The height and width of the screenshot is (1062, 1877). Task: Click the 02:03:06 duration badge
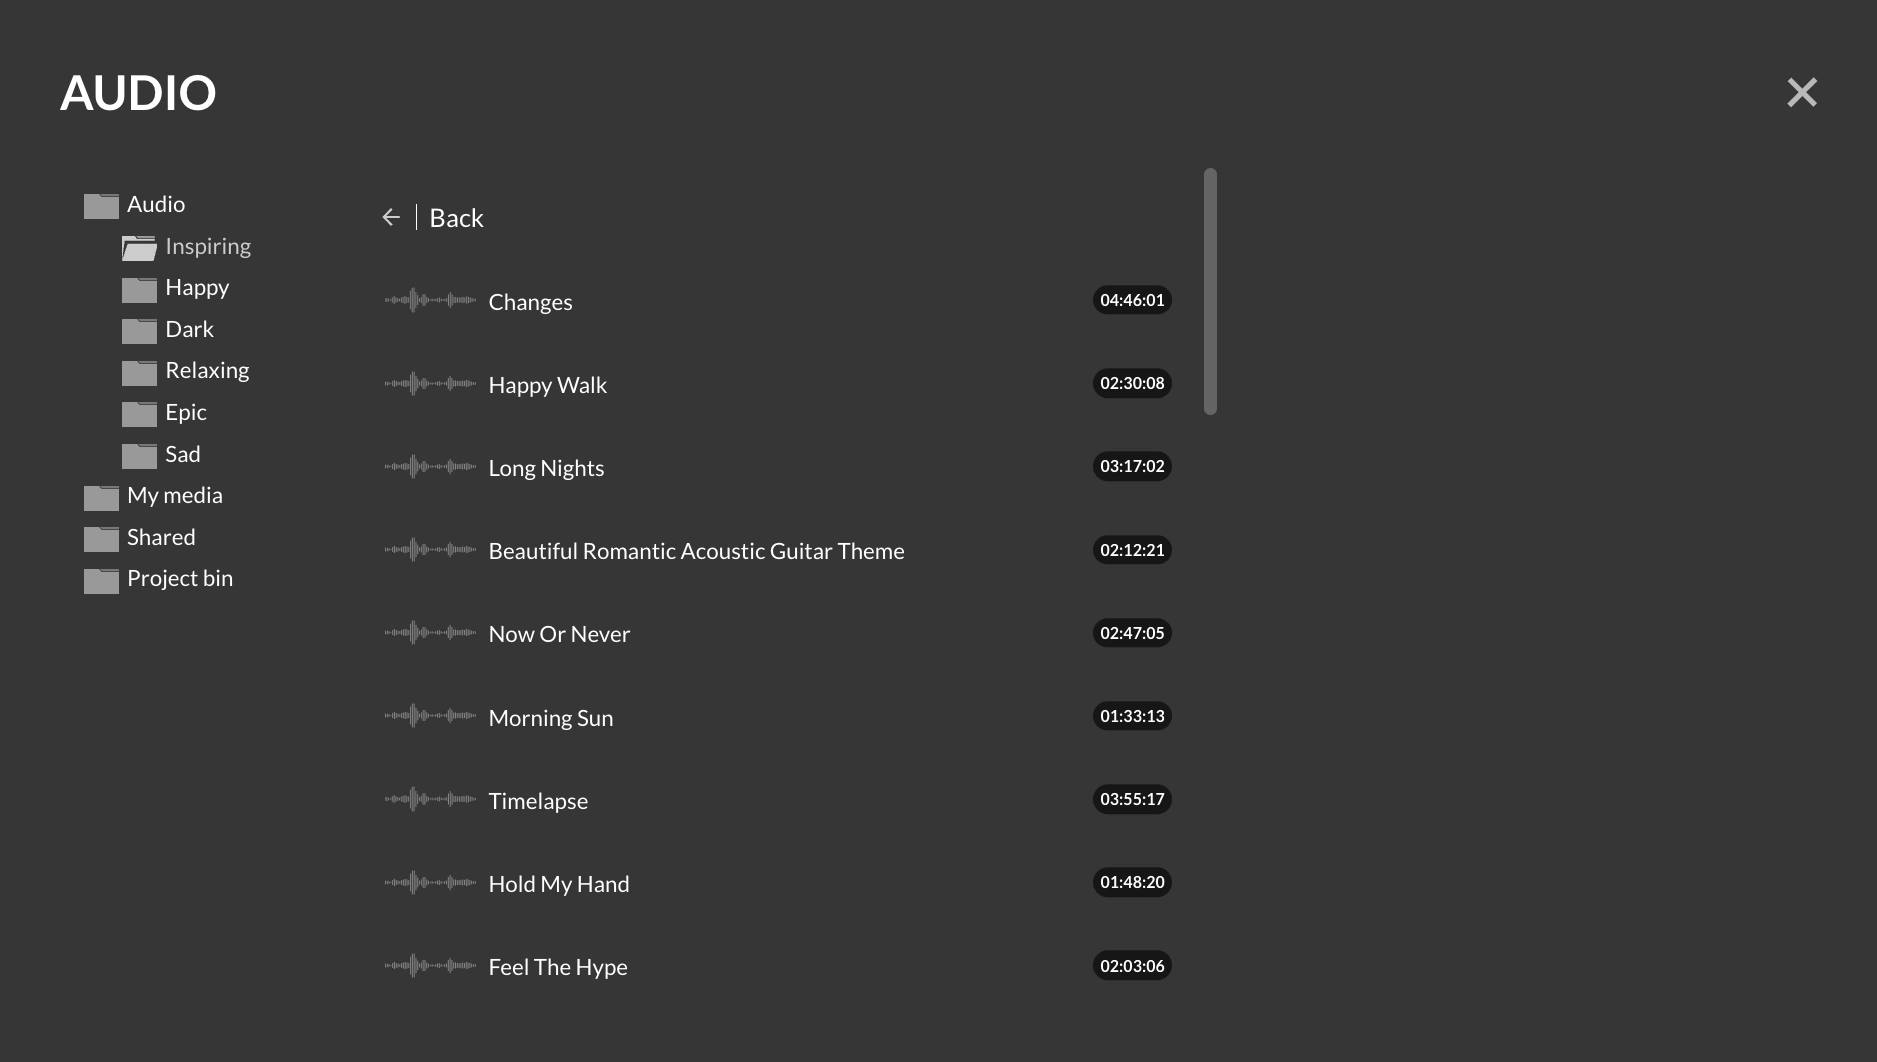click(x=1132, y=966)
